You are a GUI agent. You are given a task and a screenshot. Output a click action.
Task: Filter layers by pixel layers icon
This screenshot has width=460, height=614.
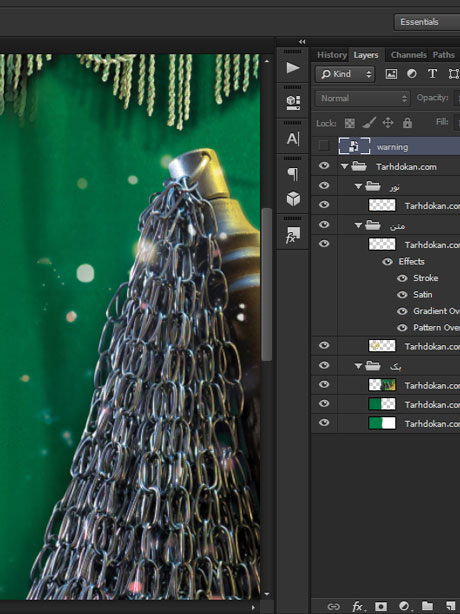click(391, 74)
